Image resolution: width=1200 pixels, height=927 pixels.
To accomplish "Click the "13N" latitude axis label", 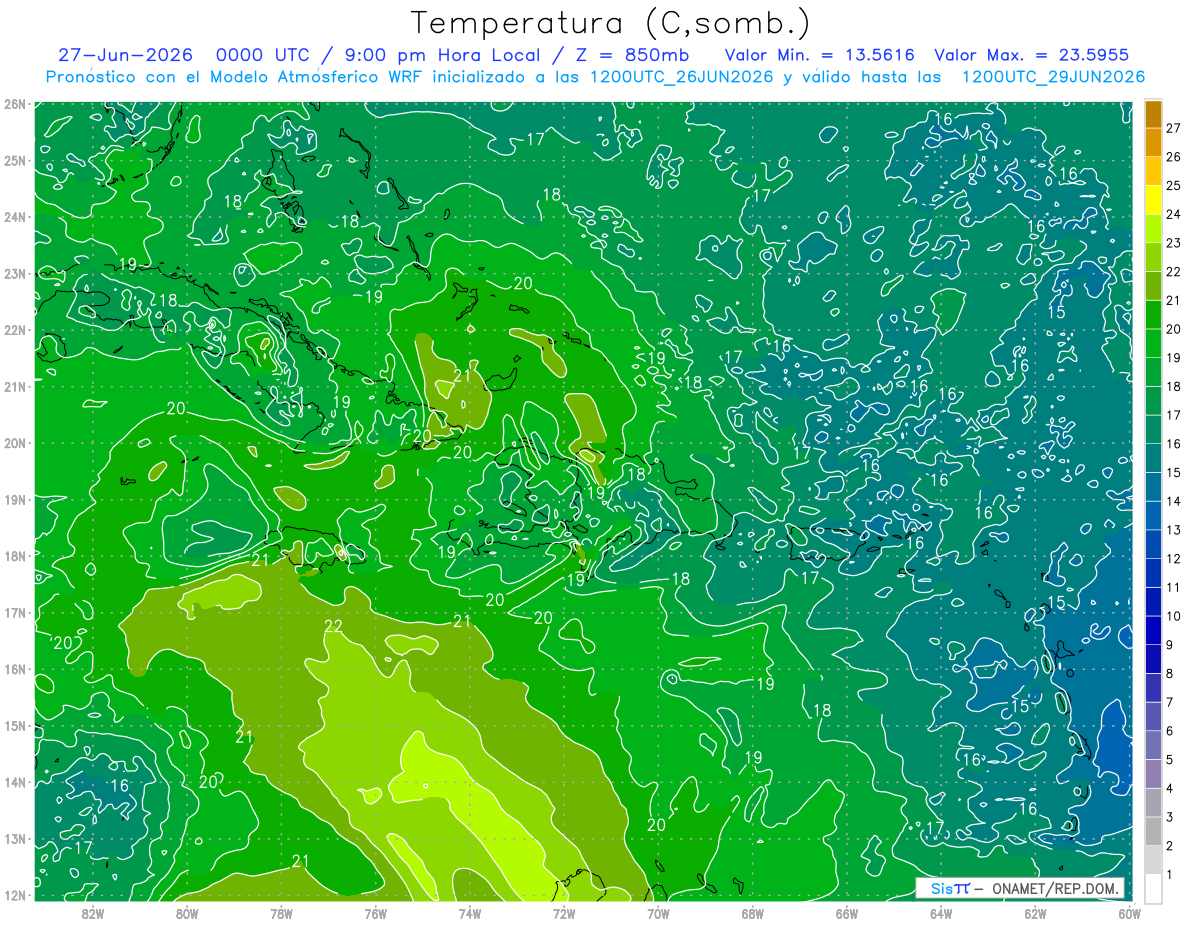I will pos(14,839).
